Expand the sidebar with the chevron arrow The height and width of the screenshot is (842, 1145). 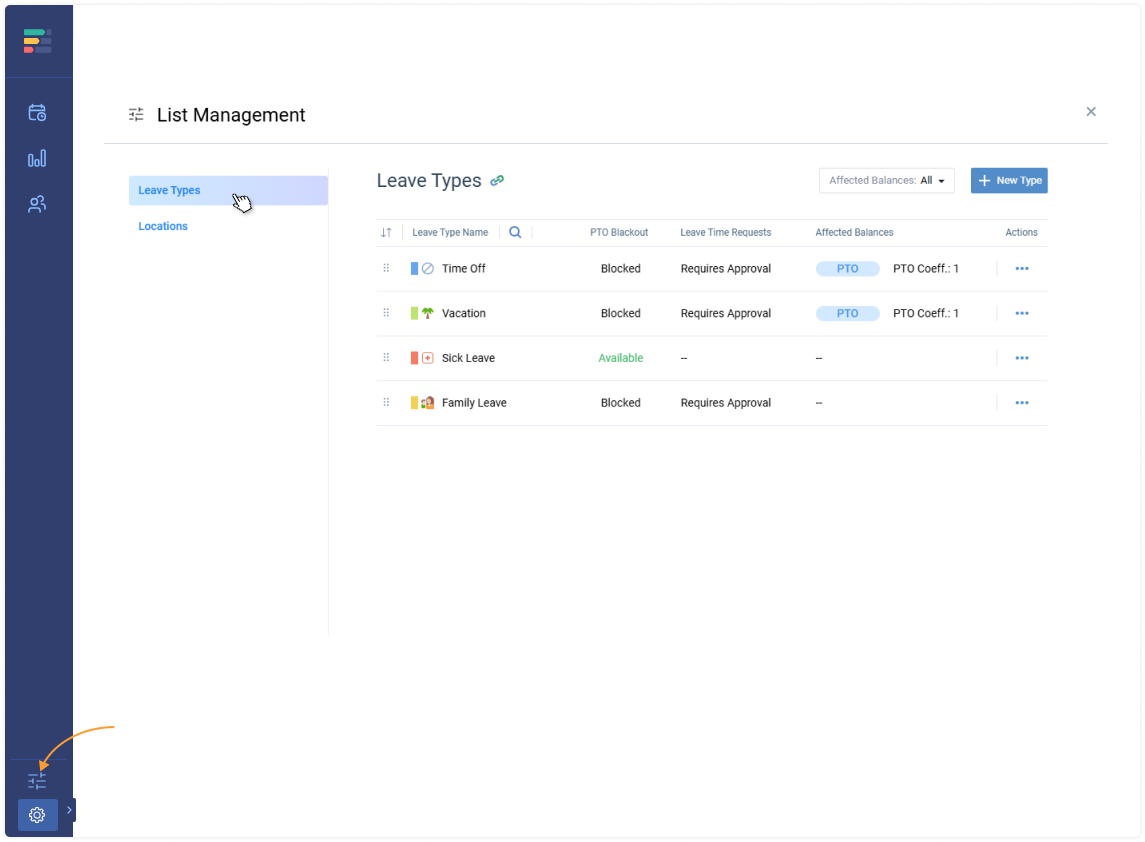pyautogui.click(x=69, y=810)
